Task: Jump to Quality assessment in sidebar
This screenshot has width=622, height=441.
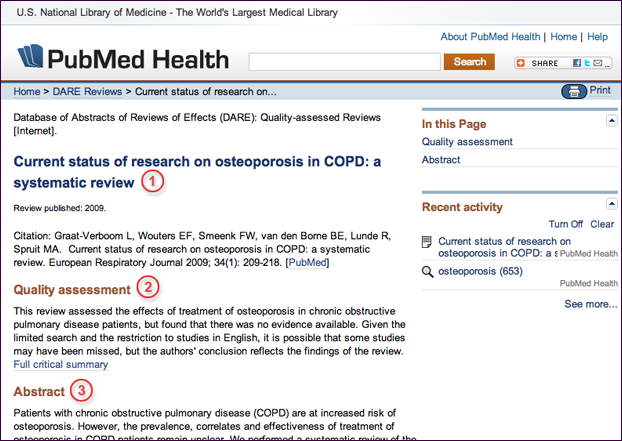Action: click(467, 142)
